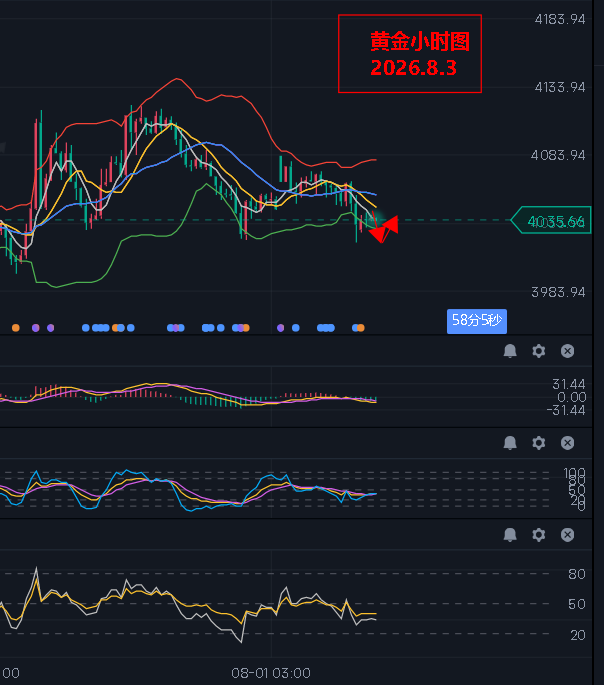Click the current price tag 4035.66
Image resolution: width=604 pixels, height=685 pixels.
(551, 220)
